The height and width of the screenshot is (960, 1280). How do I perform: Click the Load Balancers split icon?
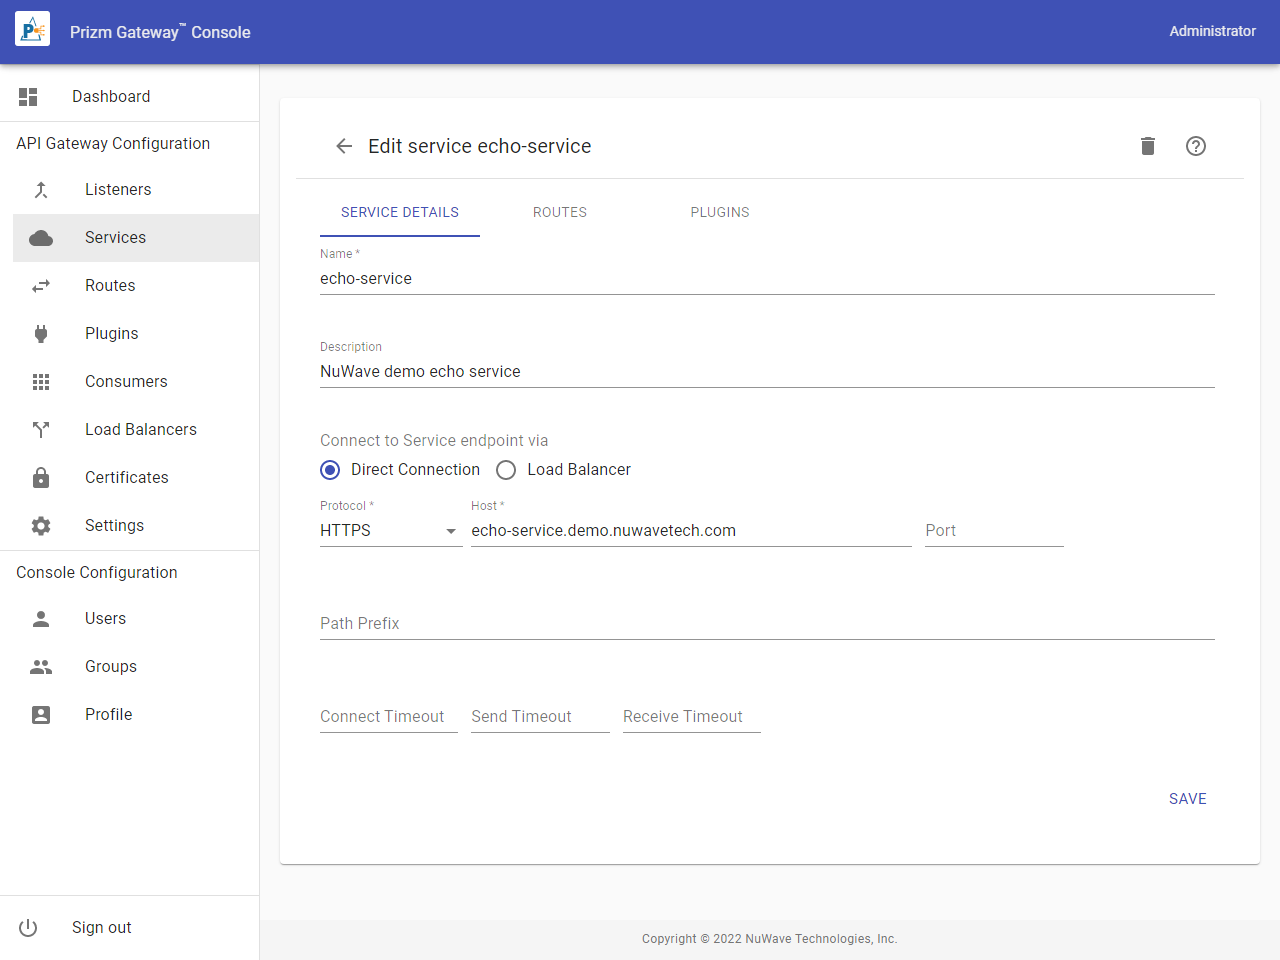point(41,430)
